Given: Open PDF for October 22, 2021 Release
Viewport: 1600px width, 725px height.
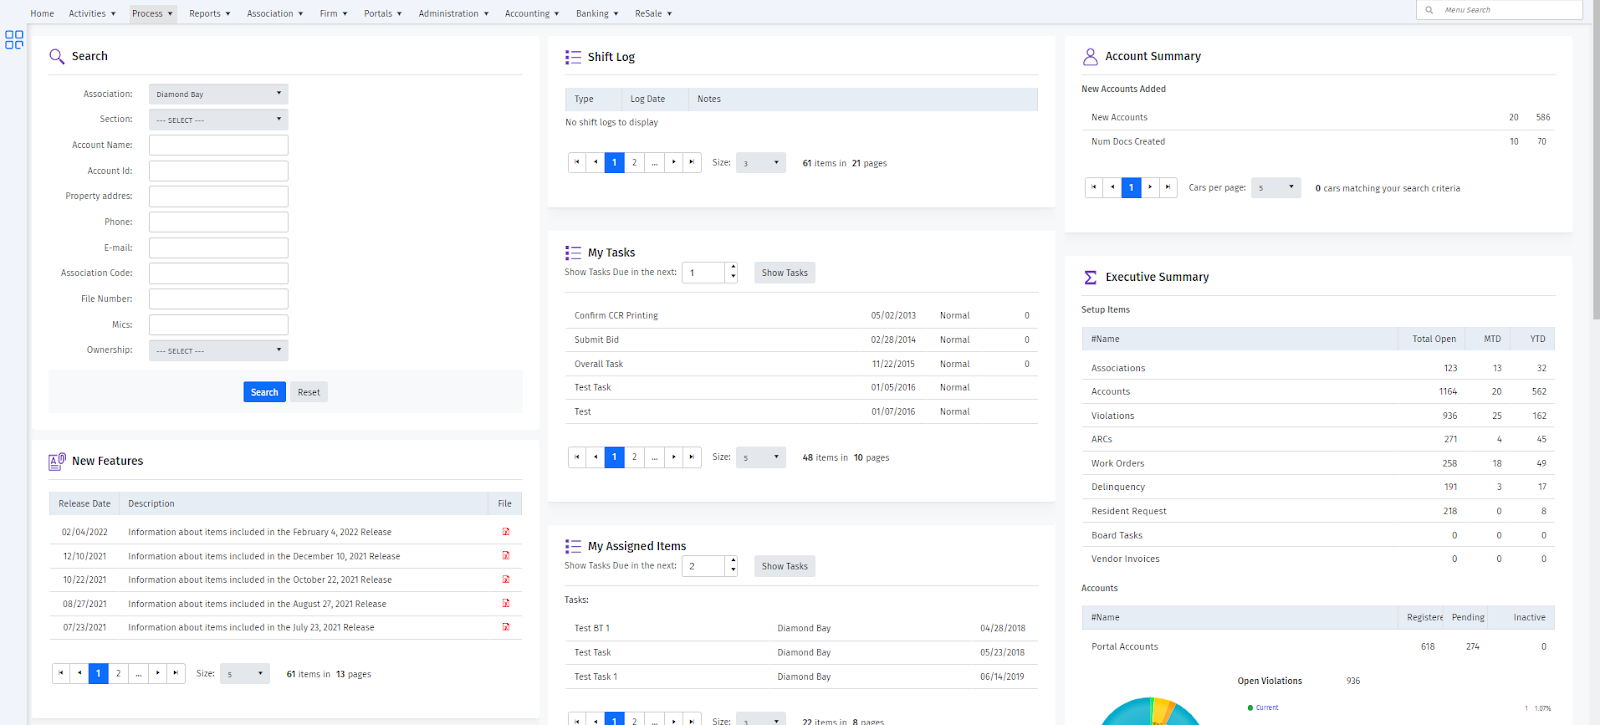Looking at the screenshot, I should click(506, 580).
